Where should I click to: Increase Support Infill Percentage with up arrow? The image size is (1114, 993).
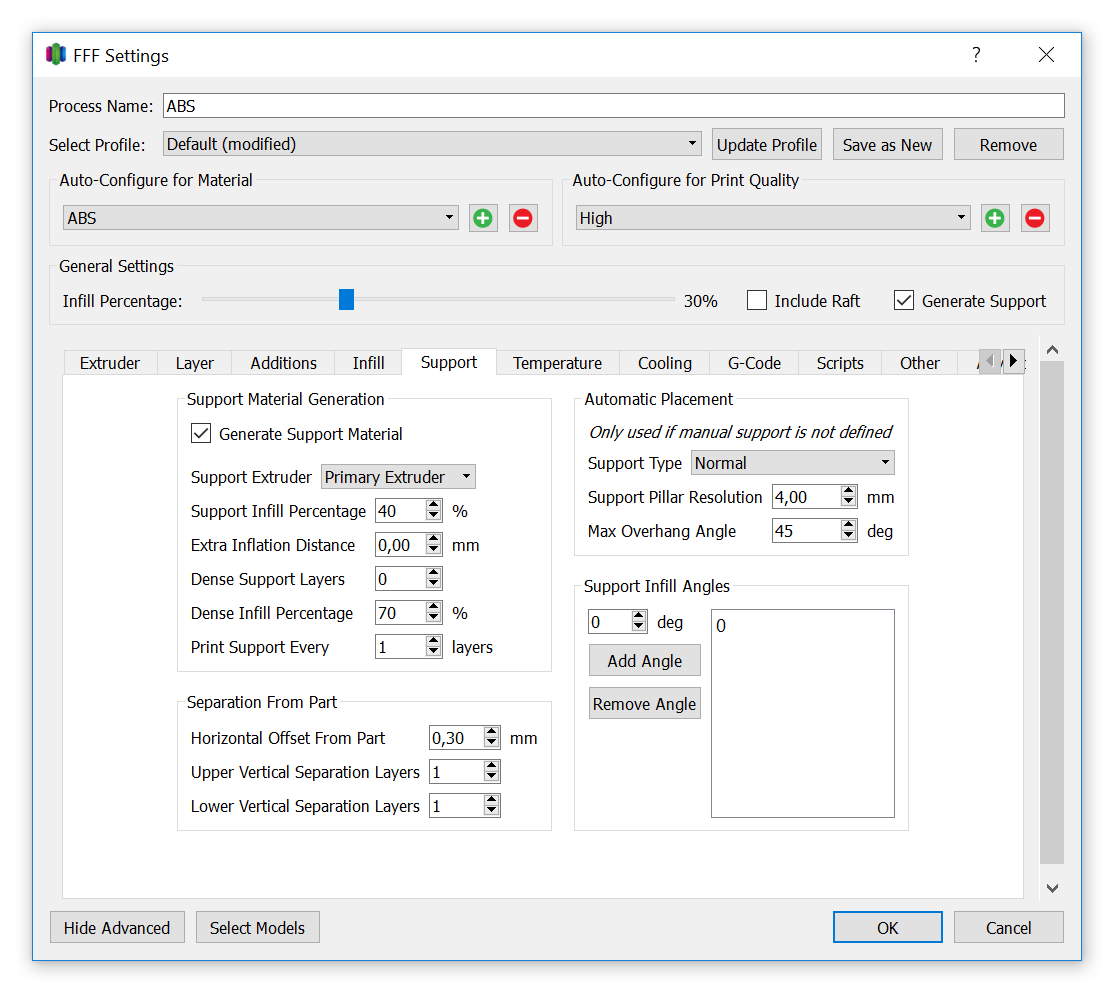point(433,505)
